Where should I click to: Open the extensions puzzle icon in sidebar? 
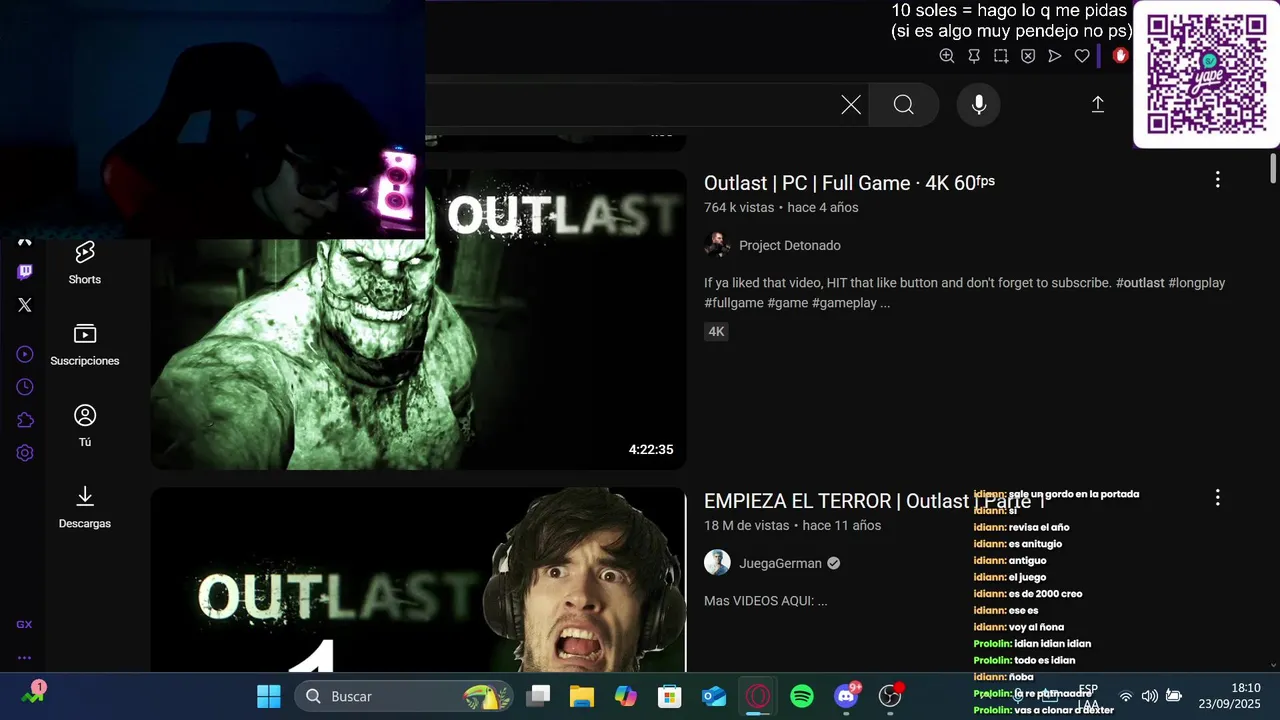tap(25, 420)
